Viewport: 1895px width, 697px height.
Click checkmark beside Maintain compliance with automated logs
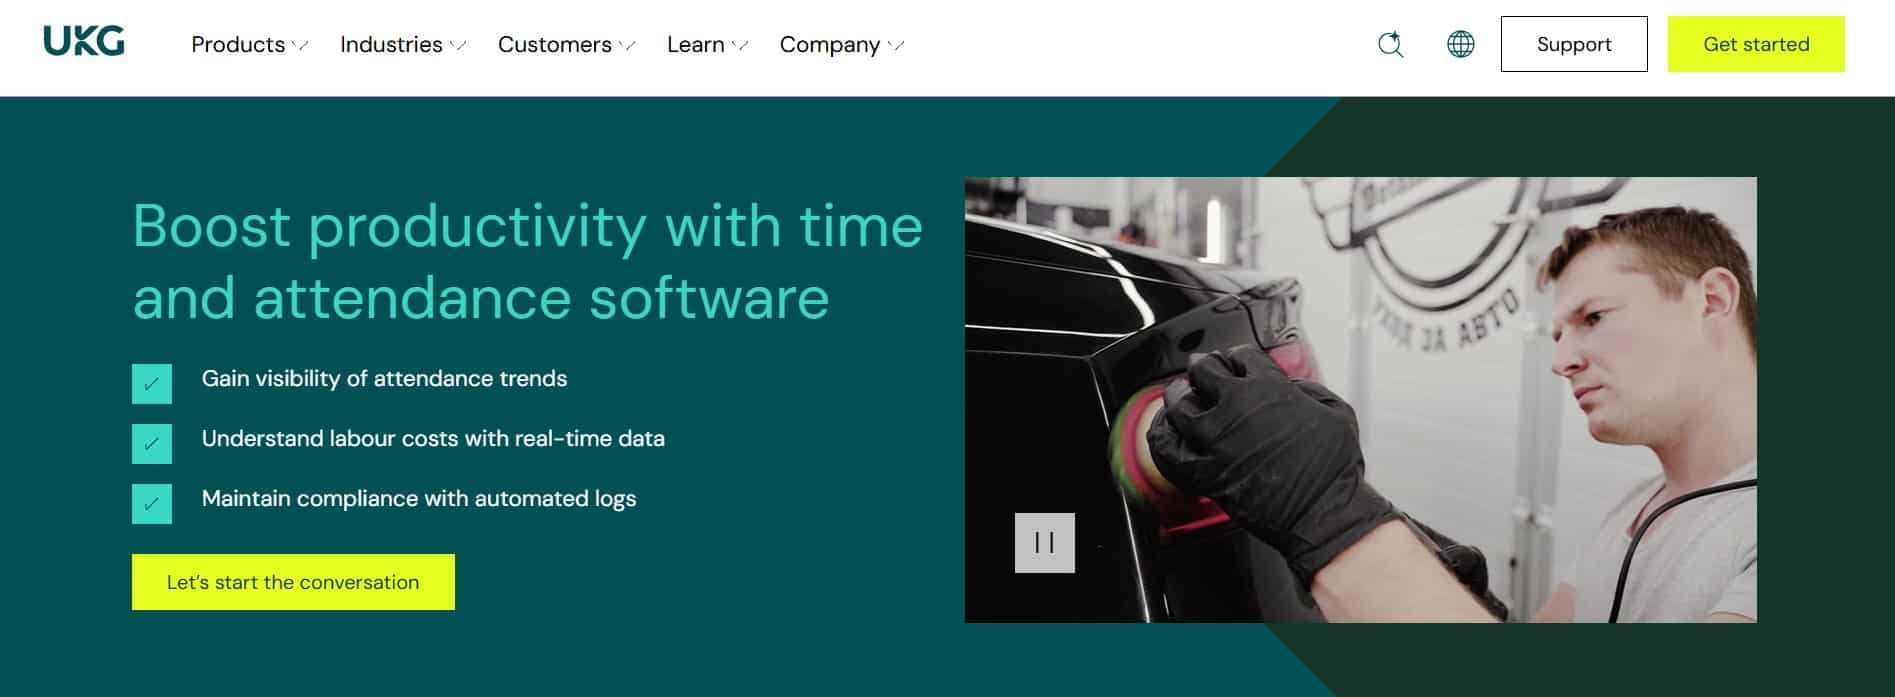152,504
